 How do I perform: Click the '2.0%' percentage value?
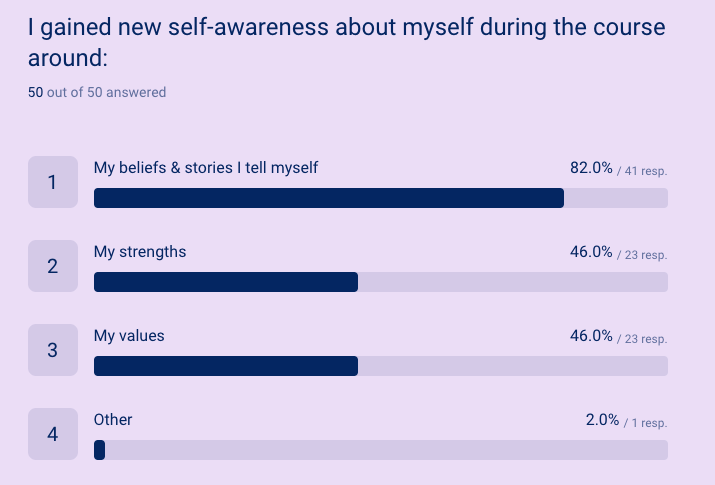[x=602, y=420]
